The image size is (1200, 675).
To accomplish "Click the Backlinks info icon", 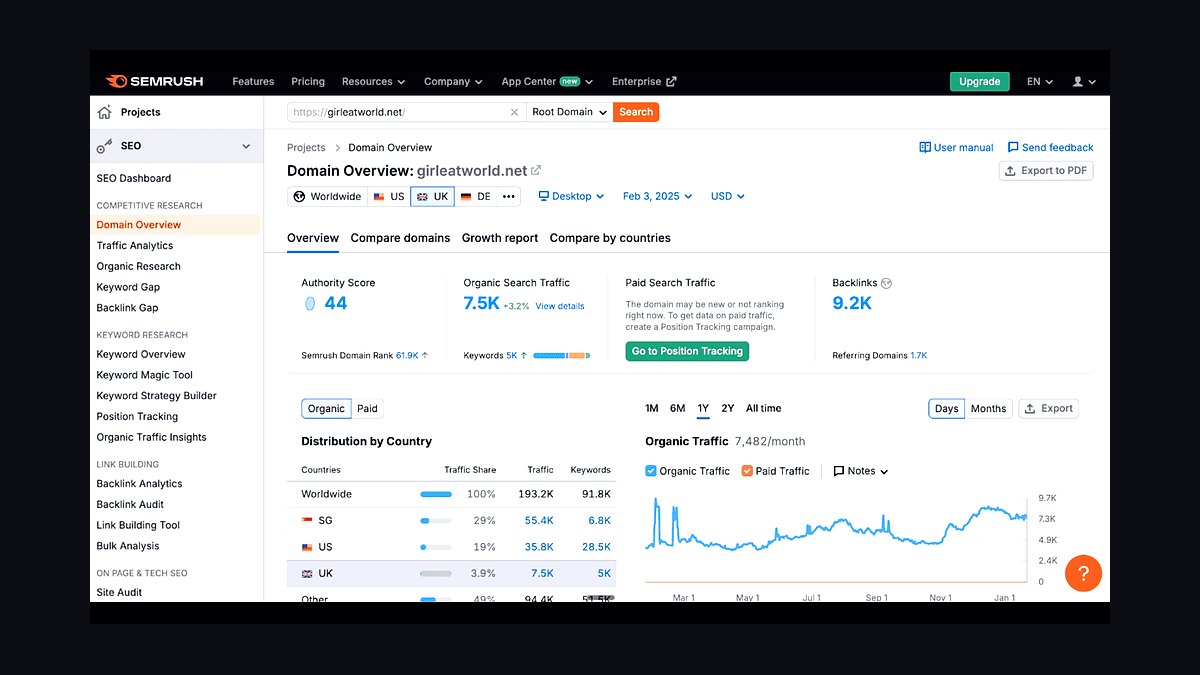I will [x=886, y=283].
